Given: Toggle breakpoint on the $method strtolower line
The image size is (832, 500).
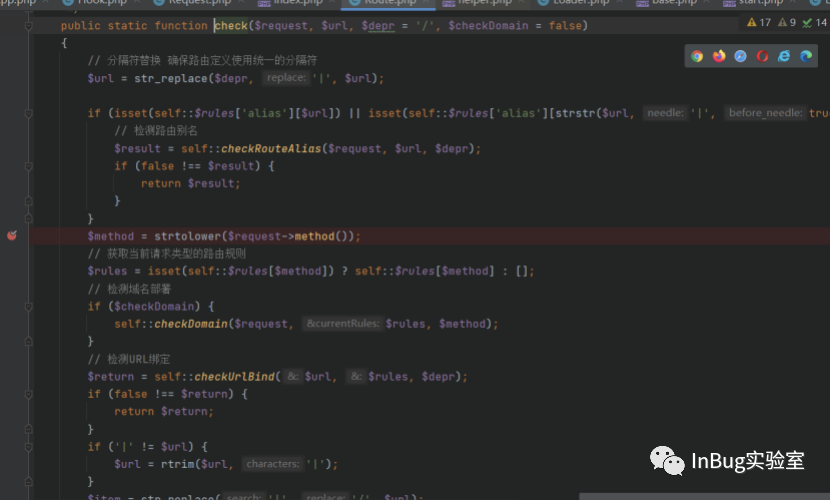Looking at the screenshot, I should click(x=12, y=236).
